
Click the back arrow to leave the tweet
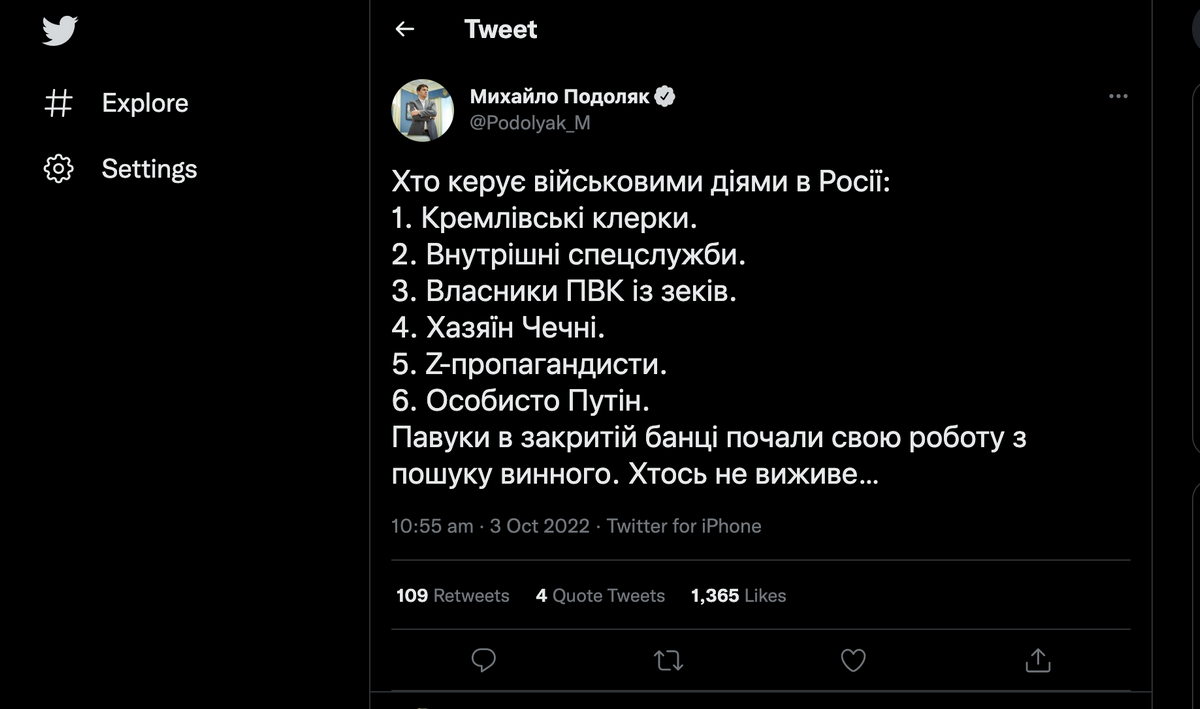tap(404, 30)
